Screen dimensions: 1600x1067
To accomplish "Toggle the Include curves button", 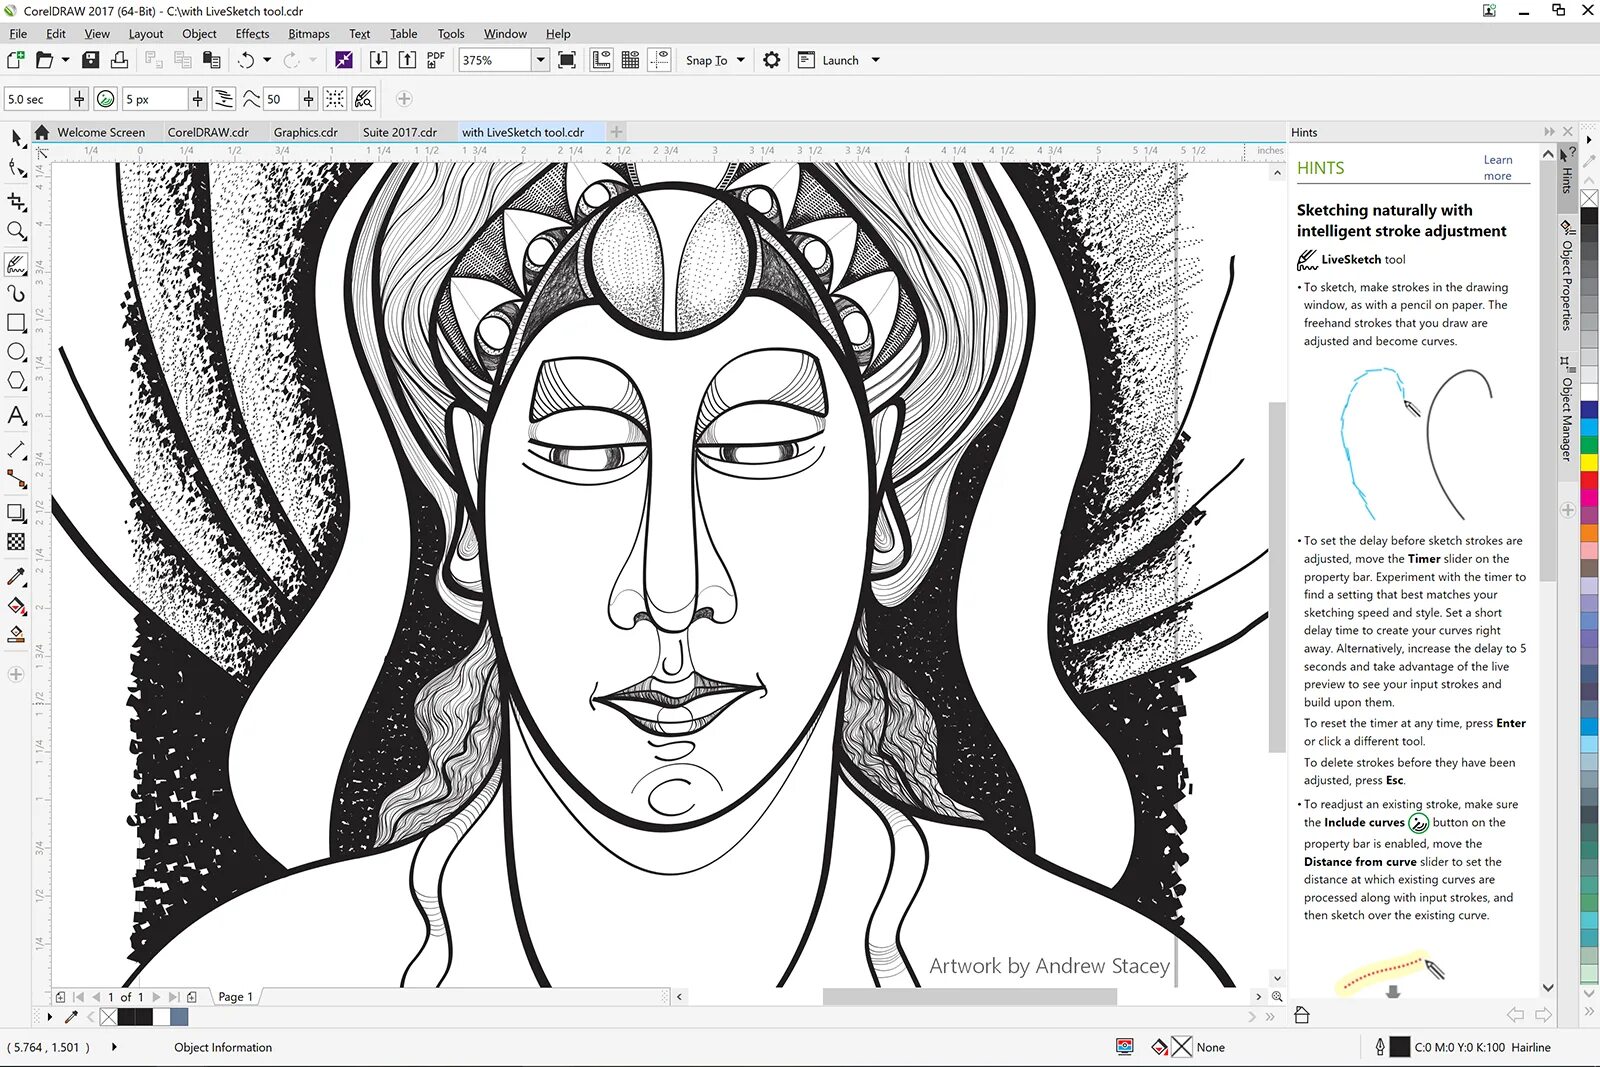I will click(x=106, y=99).
